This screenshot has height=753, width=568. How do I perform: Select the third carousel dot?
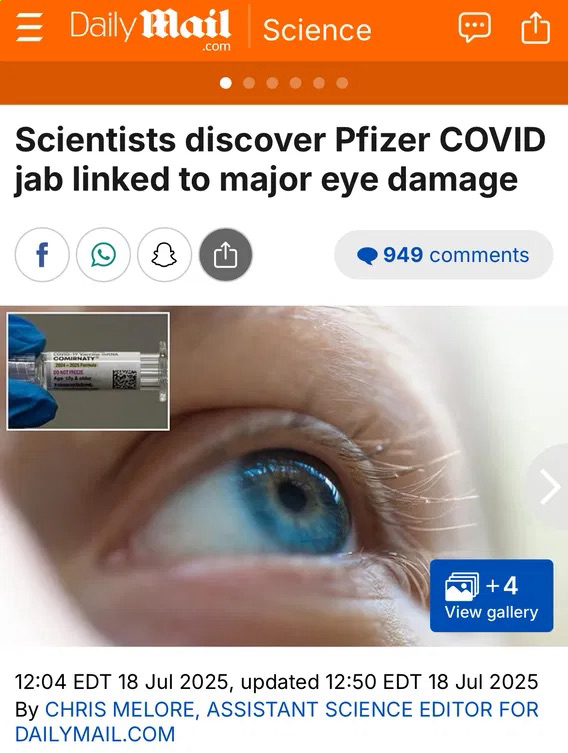click(x=272, y=83)
